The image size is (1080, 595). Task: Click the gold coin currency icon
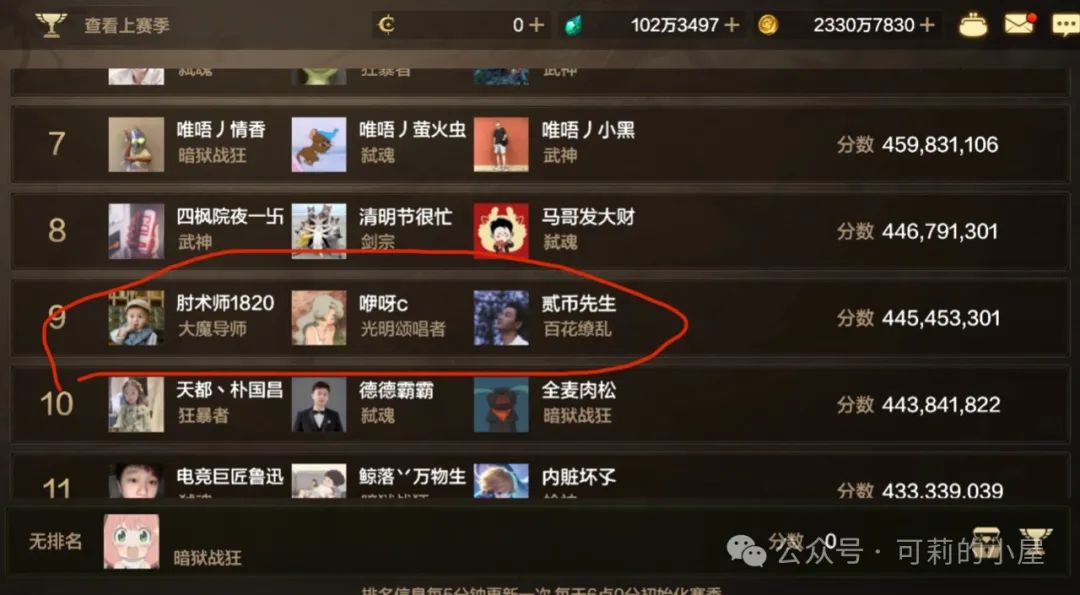tap(768, 25)
